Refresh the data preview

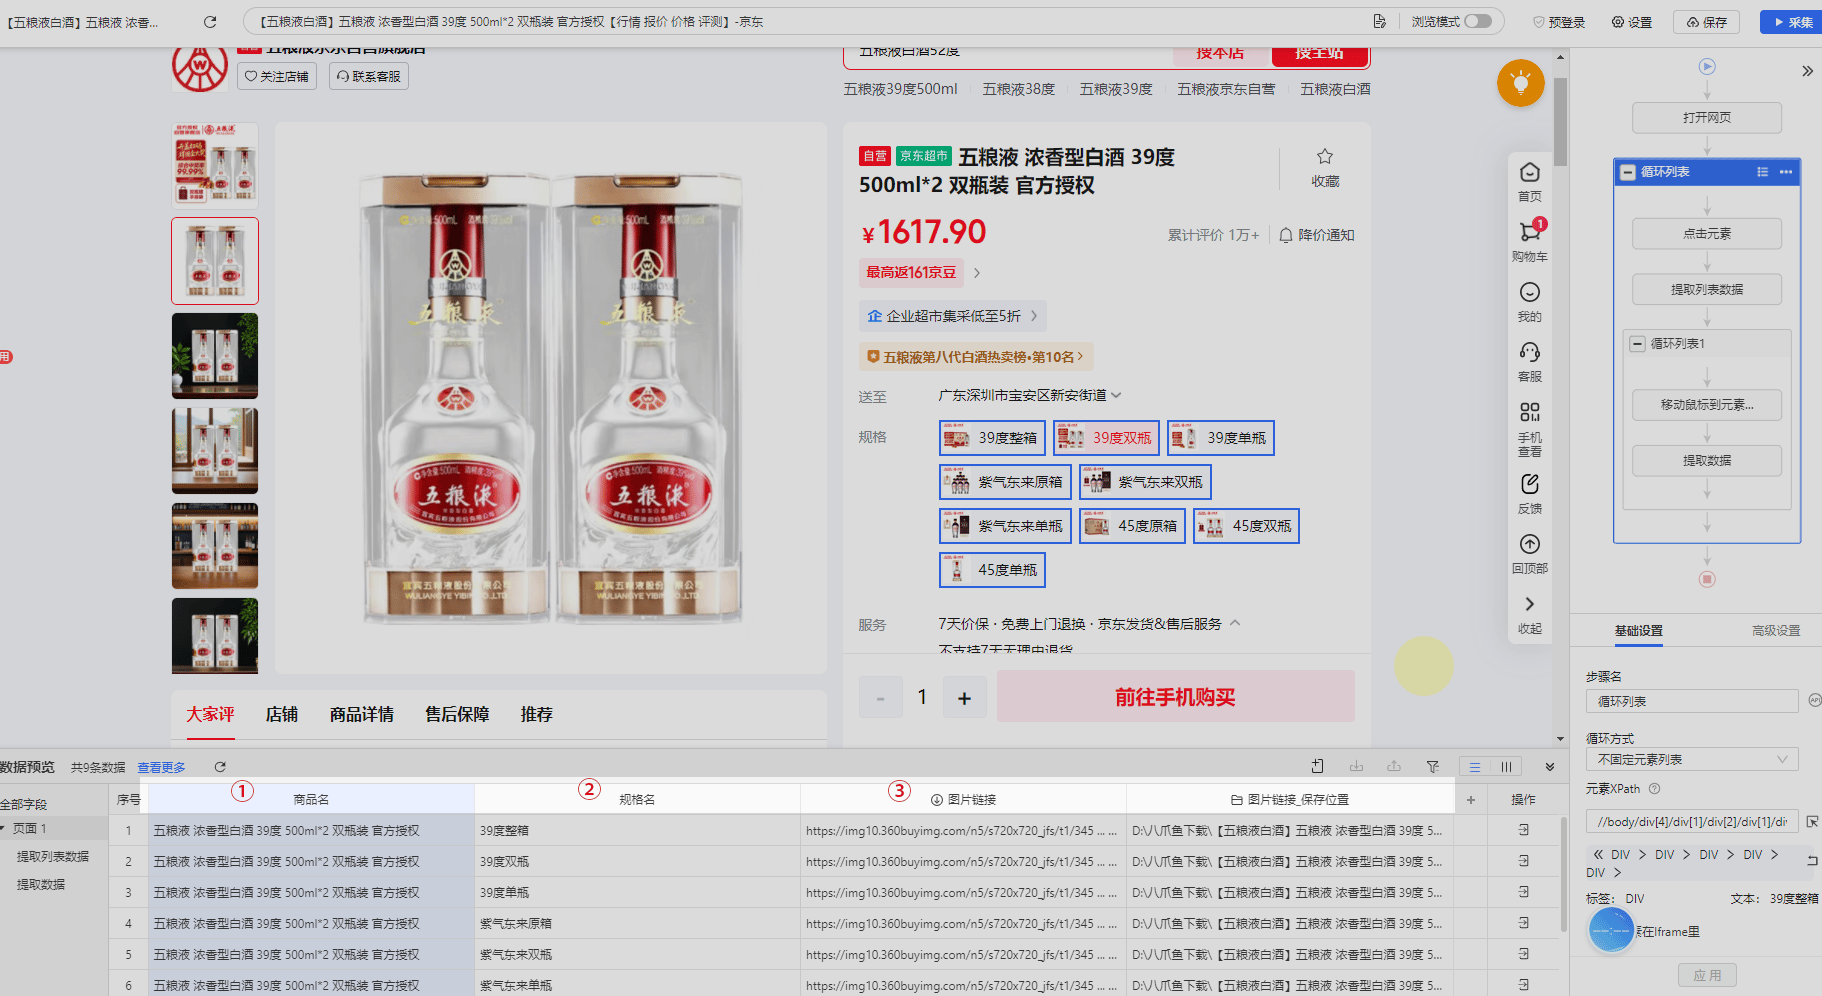220,767
